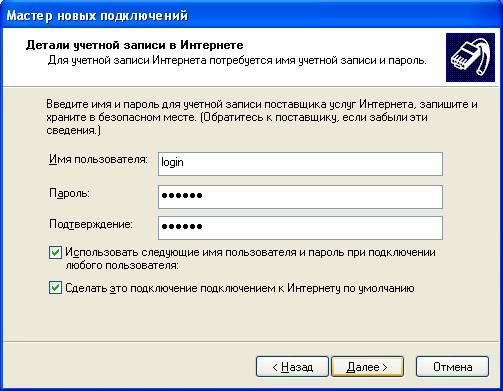Click the heading Детали учетной записи в Интернете
Image resolution: width=503 pixels, height=391 pixels.
134,45
